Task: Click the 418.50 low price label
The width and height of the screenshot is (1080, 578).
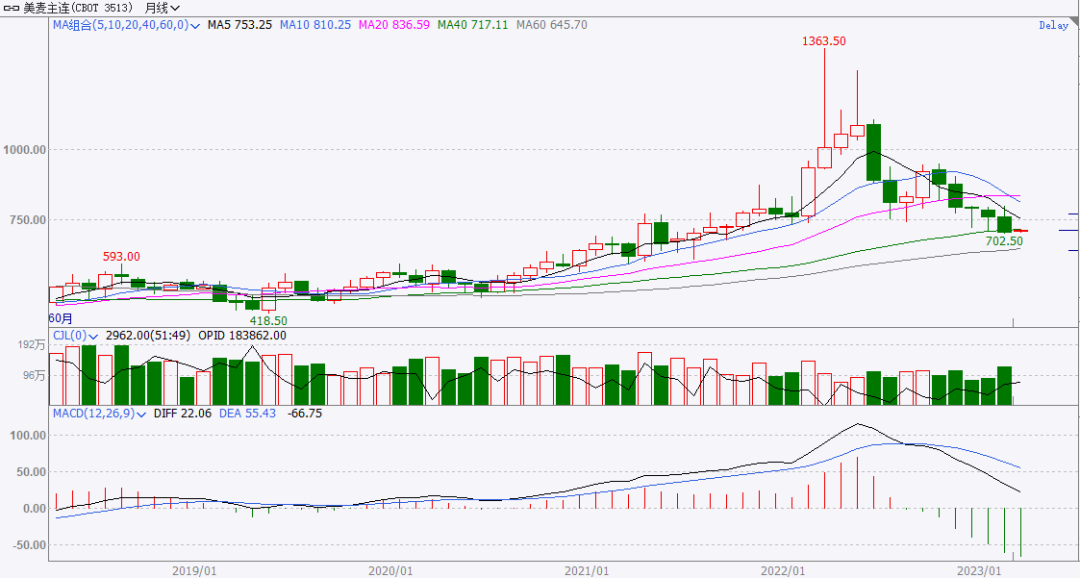Action: 268,320
